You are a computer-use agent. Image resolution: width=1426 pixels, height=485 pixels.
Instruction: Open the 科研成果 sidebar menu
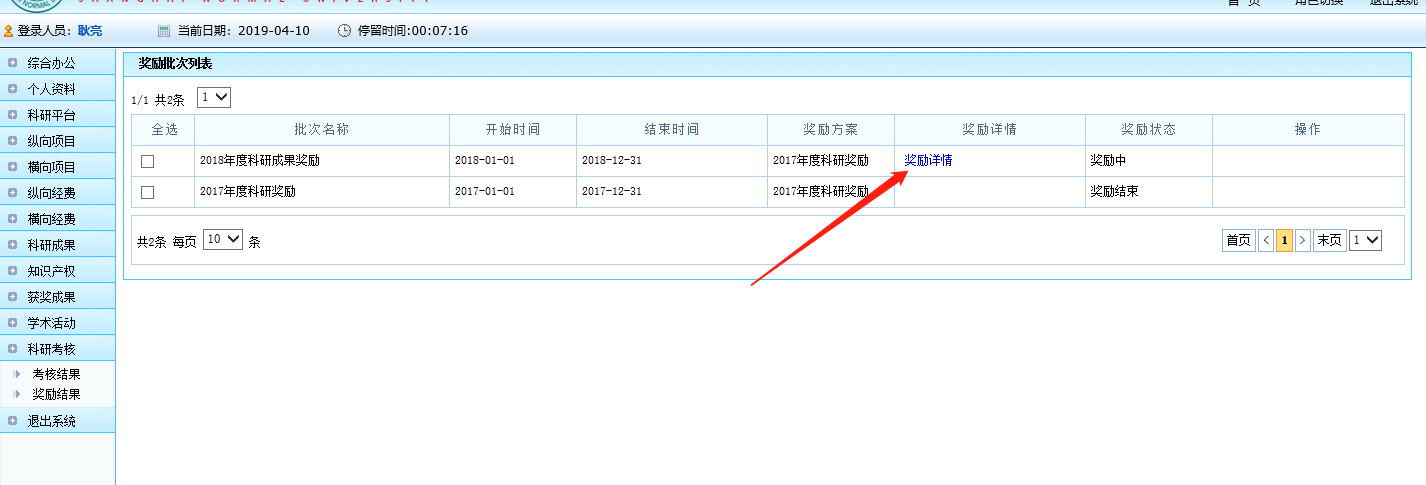pyautogui.click(x=51, y=245)
